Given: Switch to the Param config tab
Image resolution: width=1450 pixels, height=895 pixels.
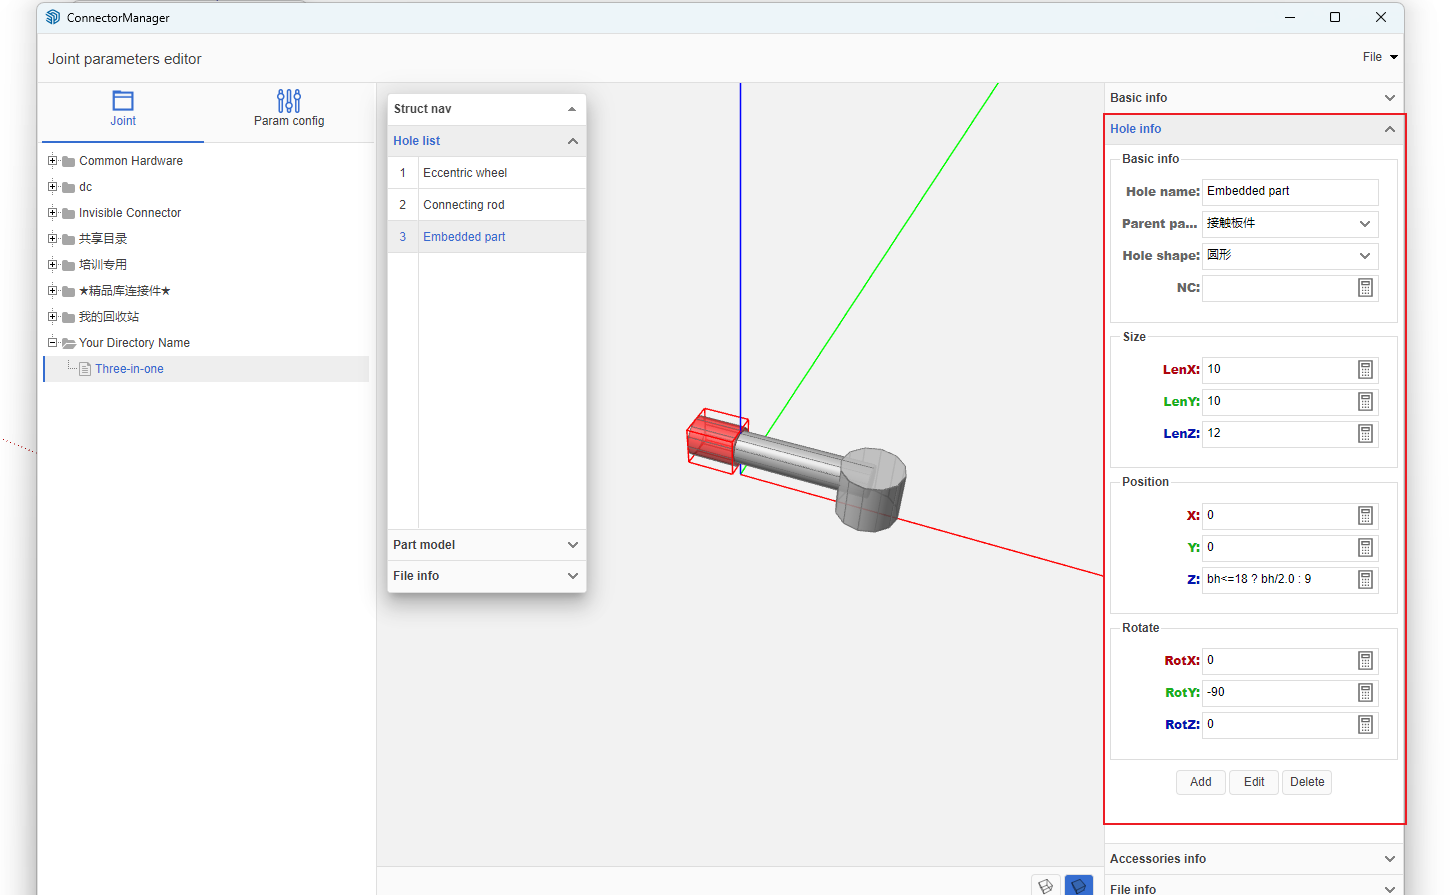Looking at the screenshot, I should pos(289,109).
